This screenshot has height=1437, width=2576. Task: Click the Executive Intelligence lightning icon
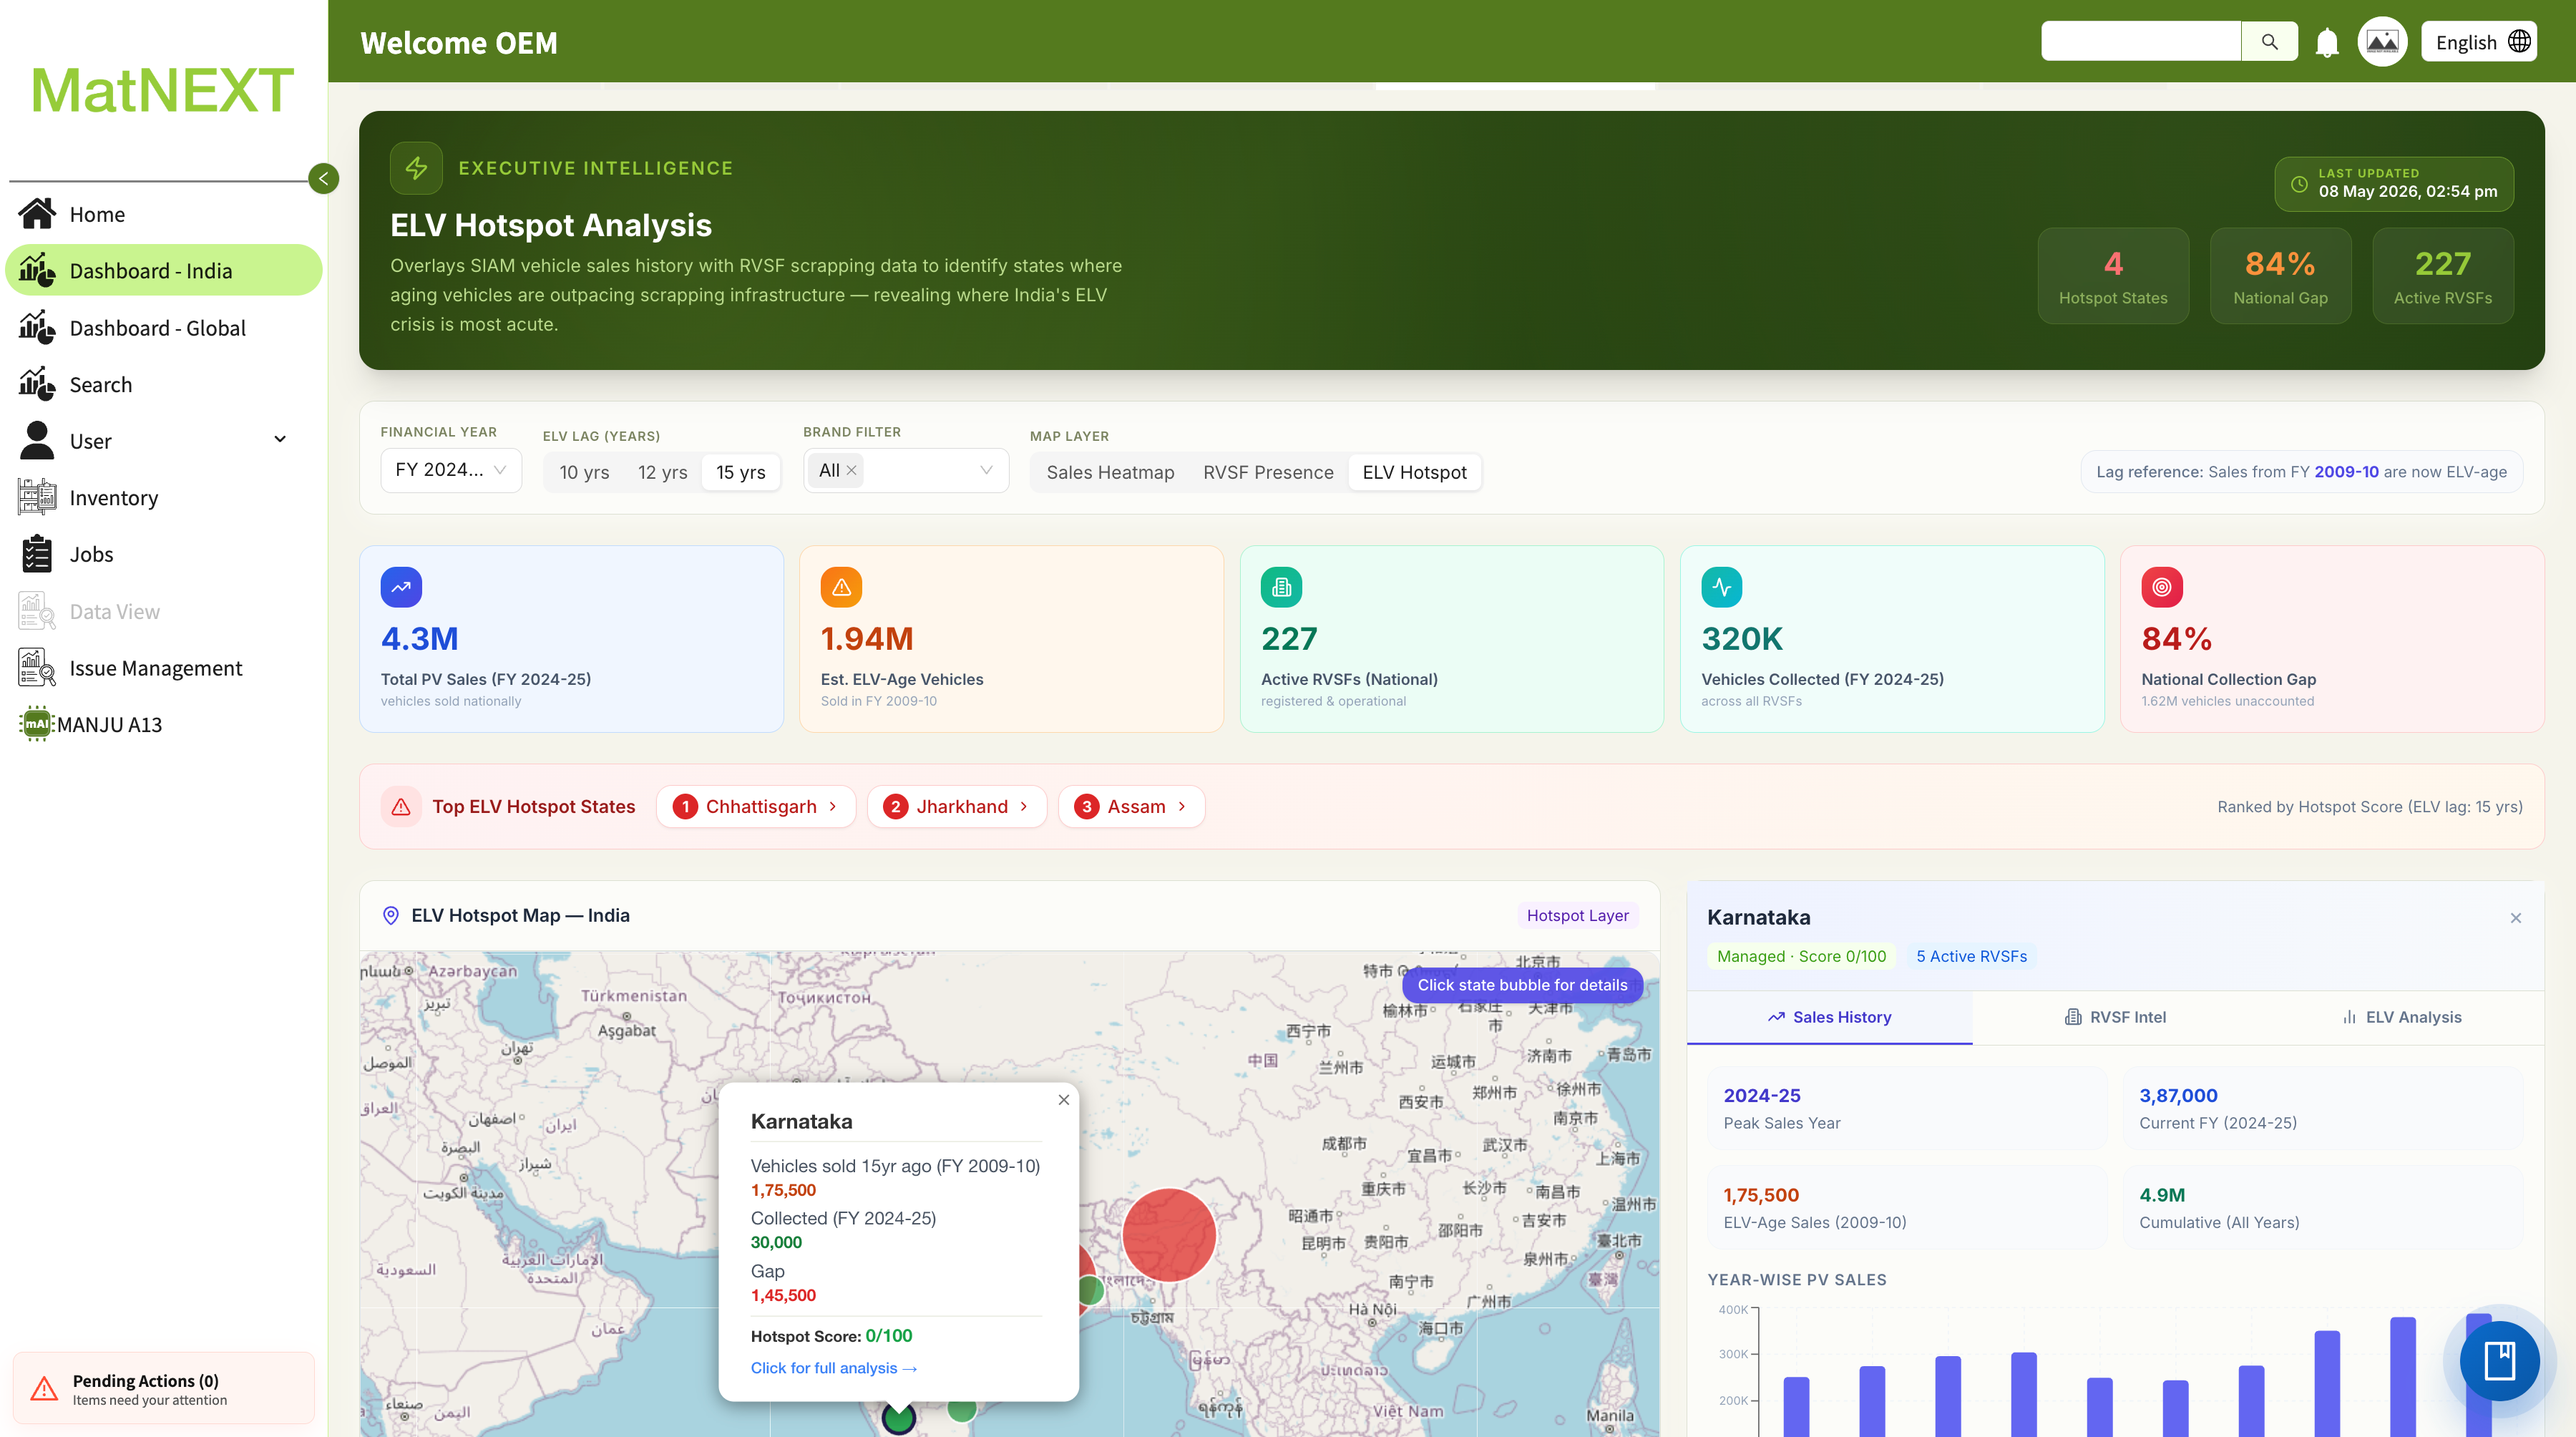(x=416, y=168)
